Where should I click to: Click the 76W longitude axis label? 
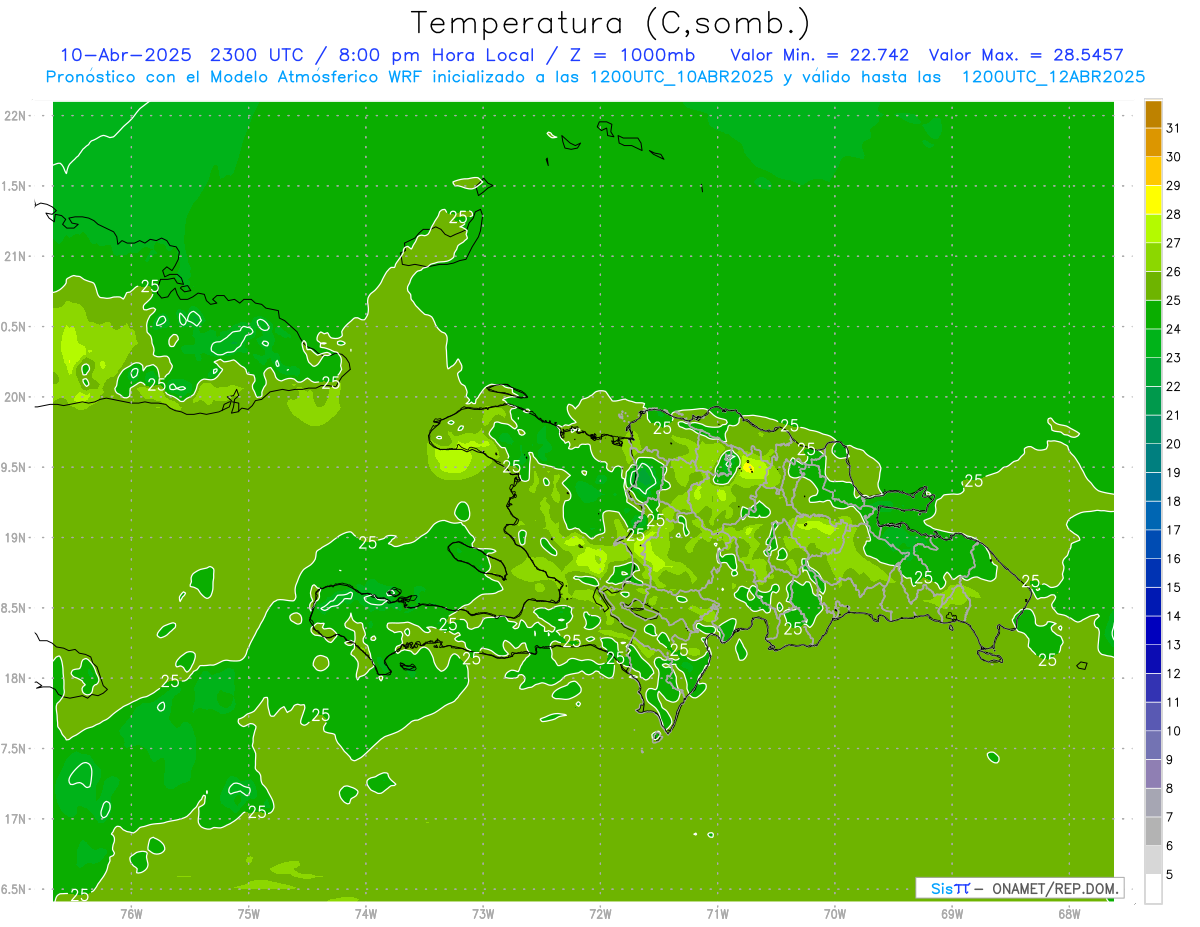click(x=132, y=914)
